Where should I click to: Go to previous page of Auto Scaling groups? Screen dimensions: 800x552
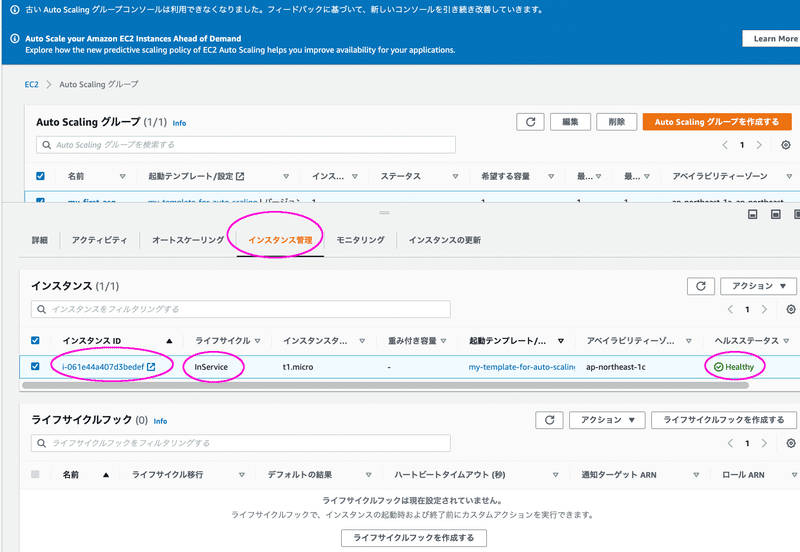tap(725, 145)
